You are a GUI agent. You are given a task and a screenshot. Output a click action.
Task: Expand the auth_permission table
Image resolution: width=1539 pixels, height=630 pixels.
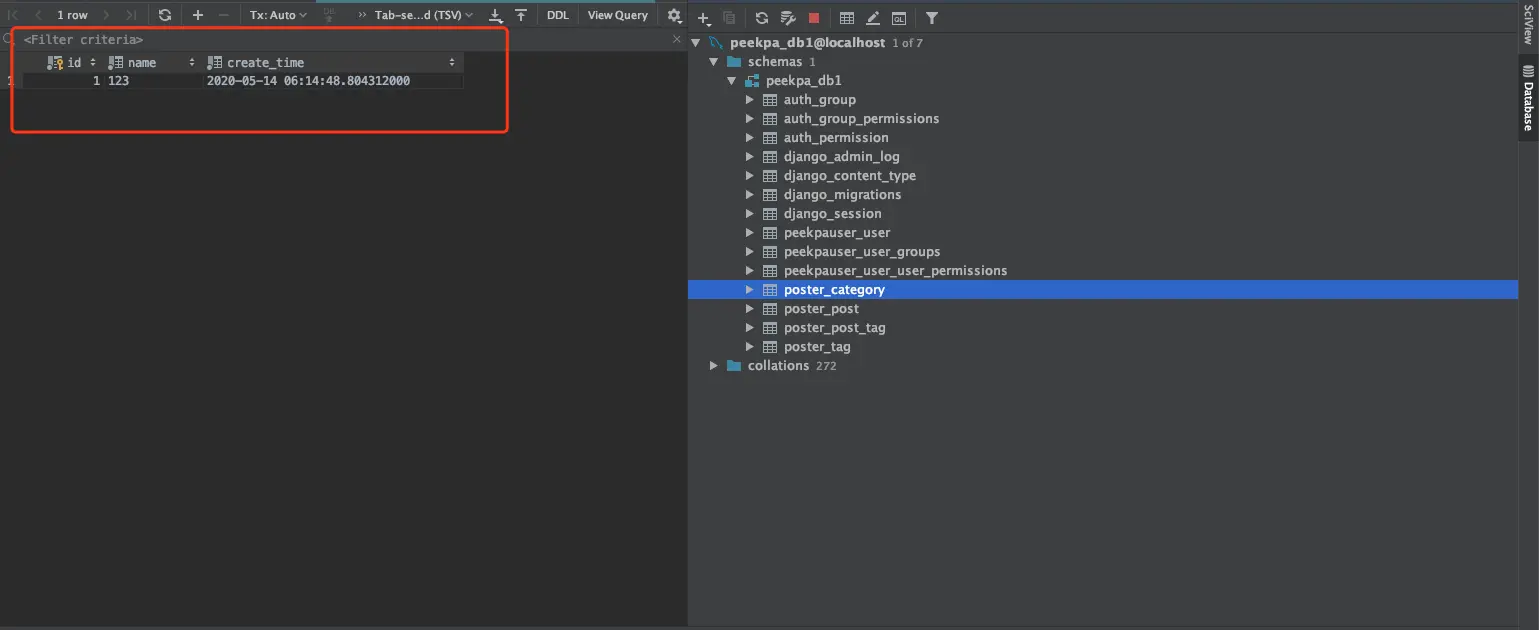coord(751,138)
